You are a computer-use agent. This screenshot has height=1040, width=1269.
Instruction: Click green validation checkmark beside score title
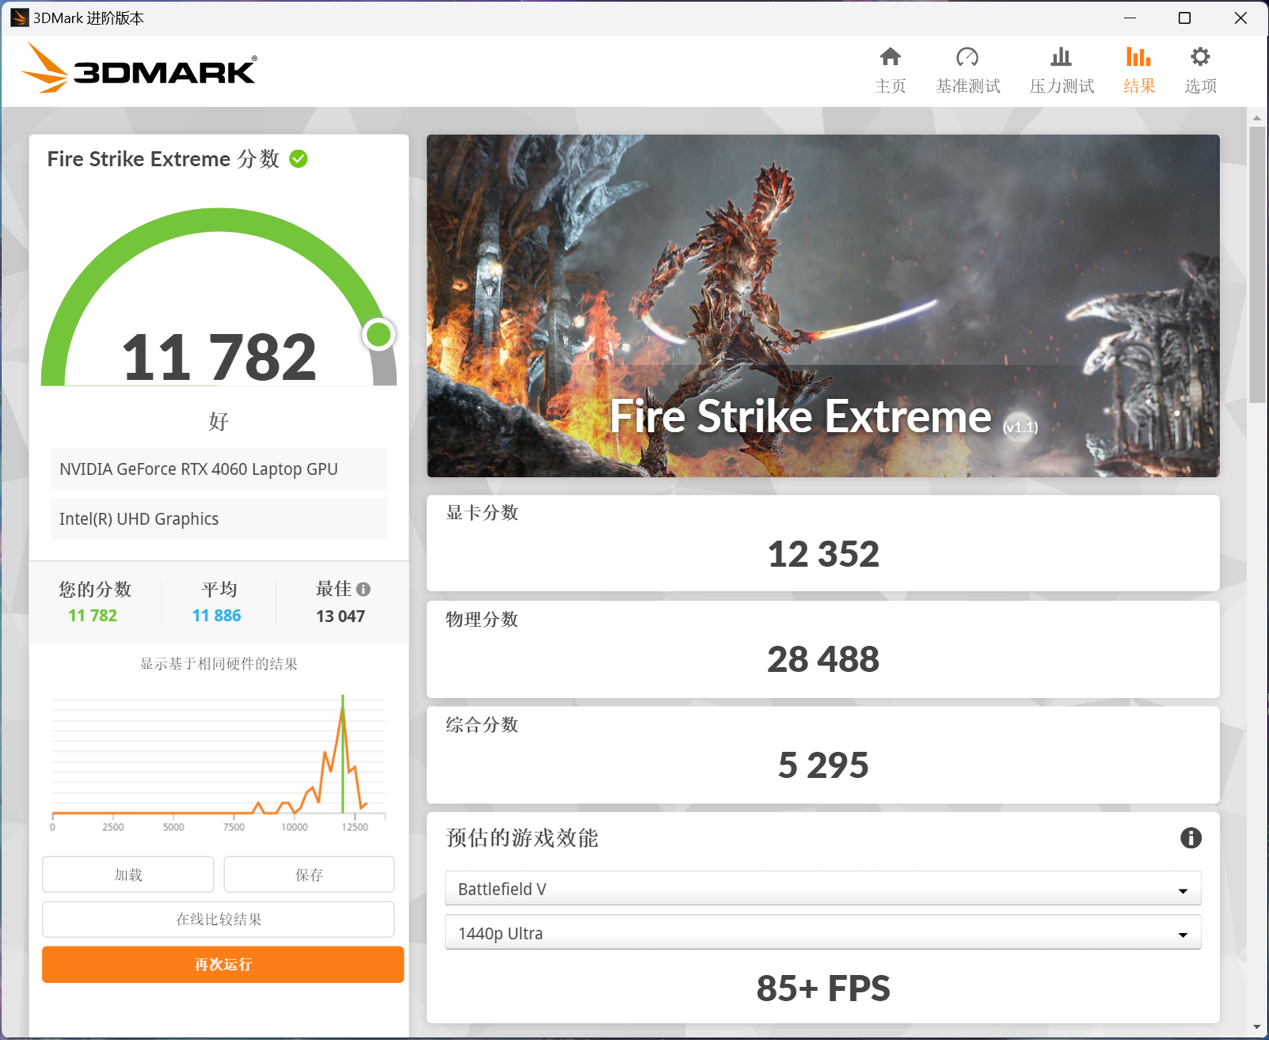(x=298, y=159)
